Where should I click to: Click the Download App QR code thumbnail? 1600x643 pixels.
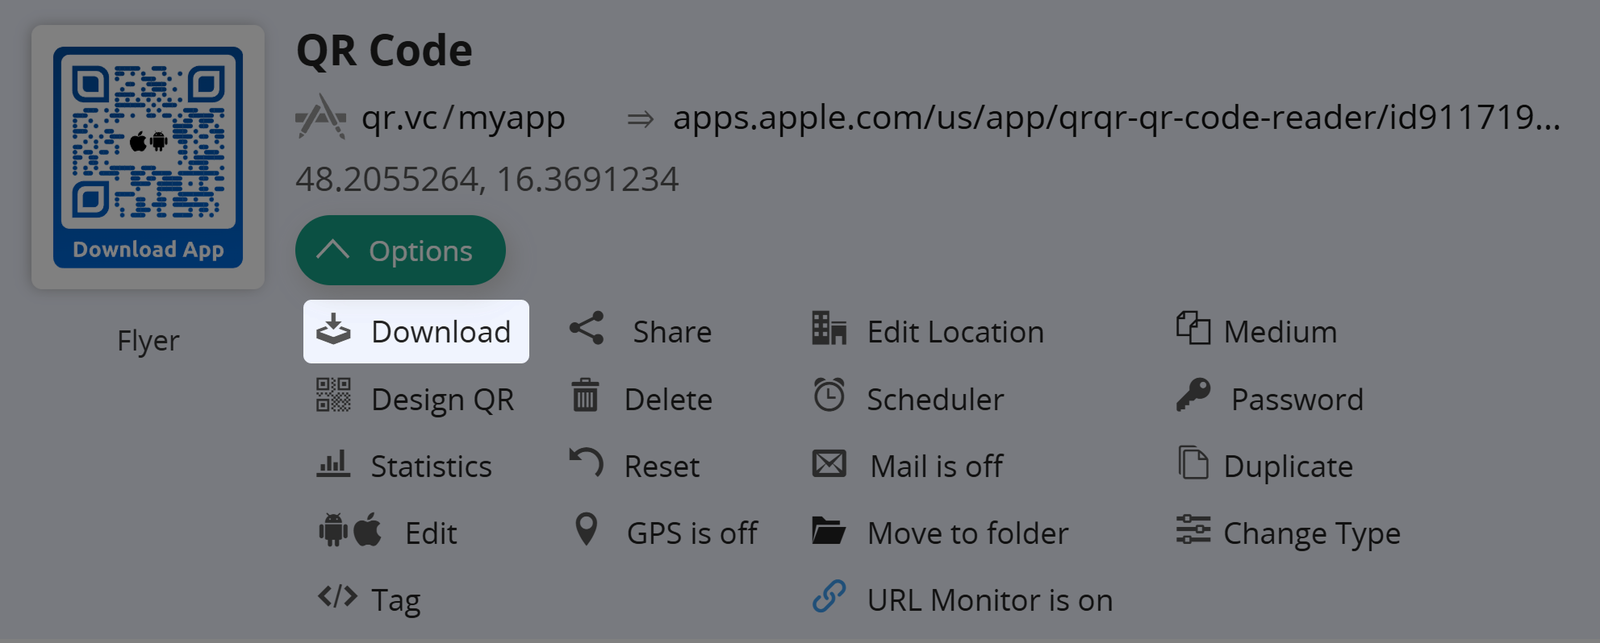point(148,157)
